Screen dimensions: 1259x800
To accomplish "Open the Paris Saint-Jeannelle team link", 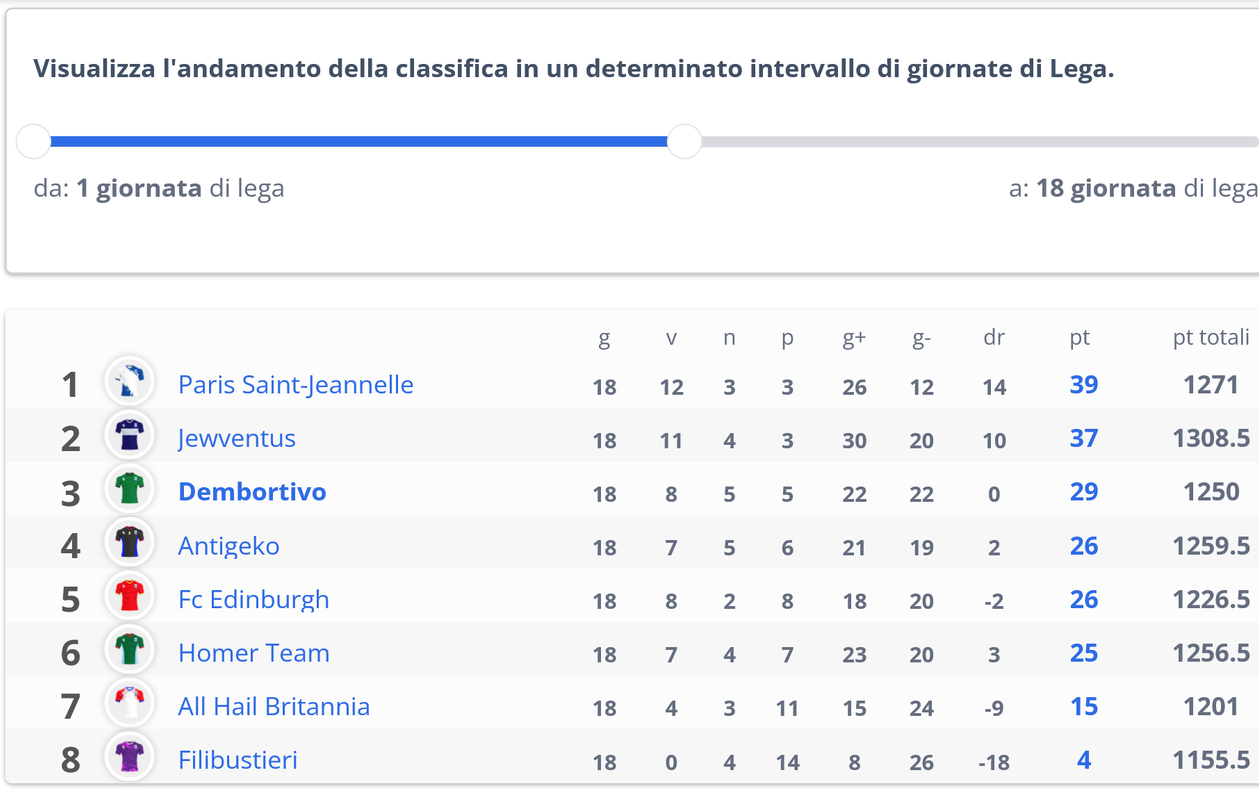I will [x=295, y=385].
